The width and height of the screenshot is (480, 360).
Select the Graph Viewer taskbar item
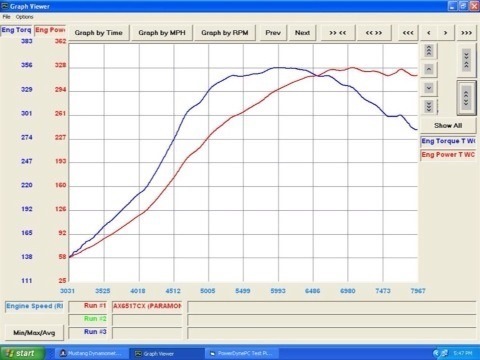[x=167, y=354]
